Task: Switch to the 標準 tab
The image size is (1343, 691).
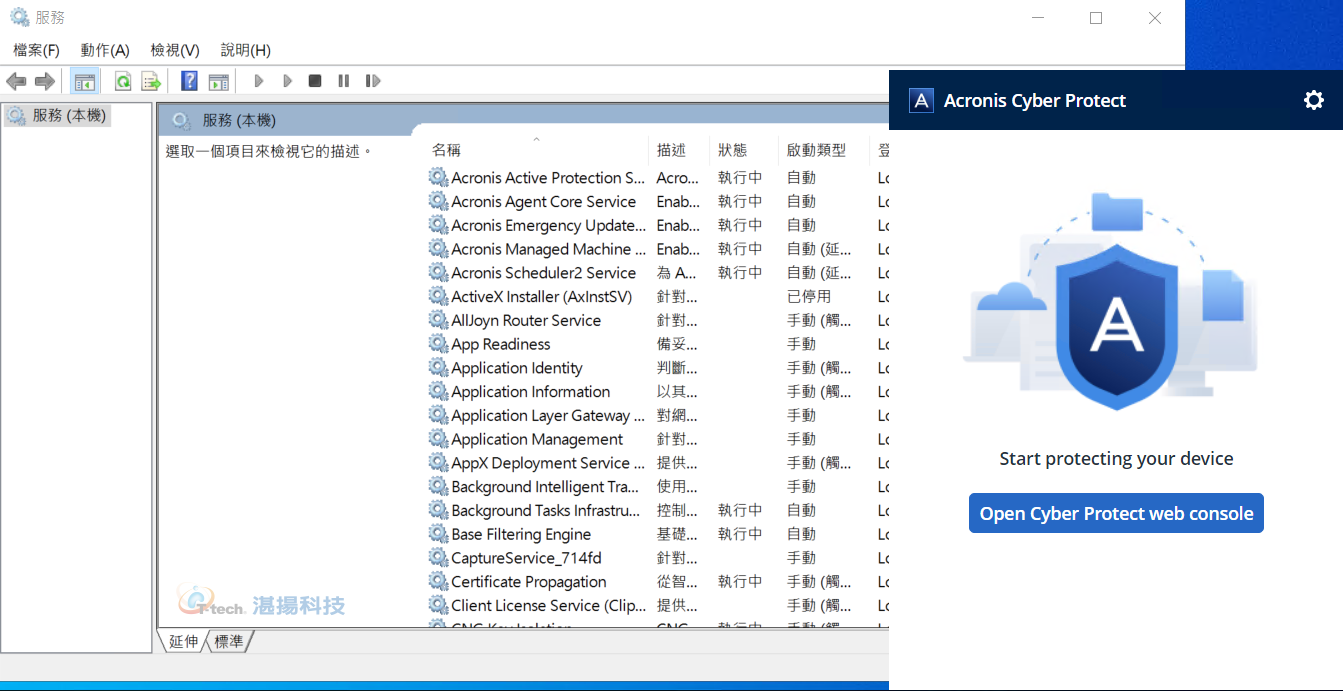Action: 229,641
